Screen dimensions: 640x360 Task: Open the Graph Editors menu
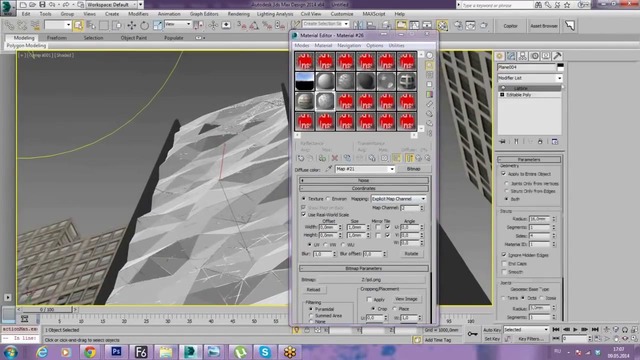204,14
